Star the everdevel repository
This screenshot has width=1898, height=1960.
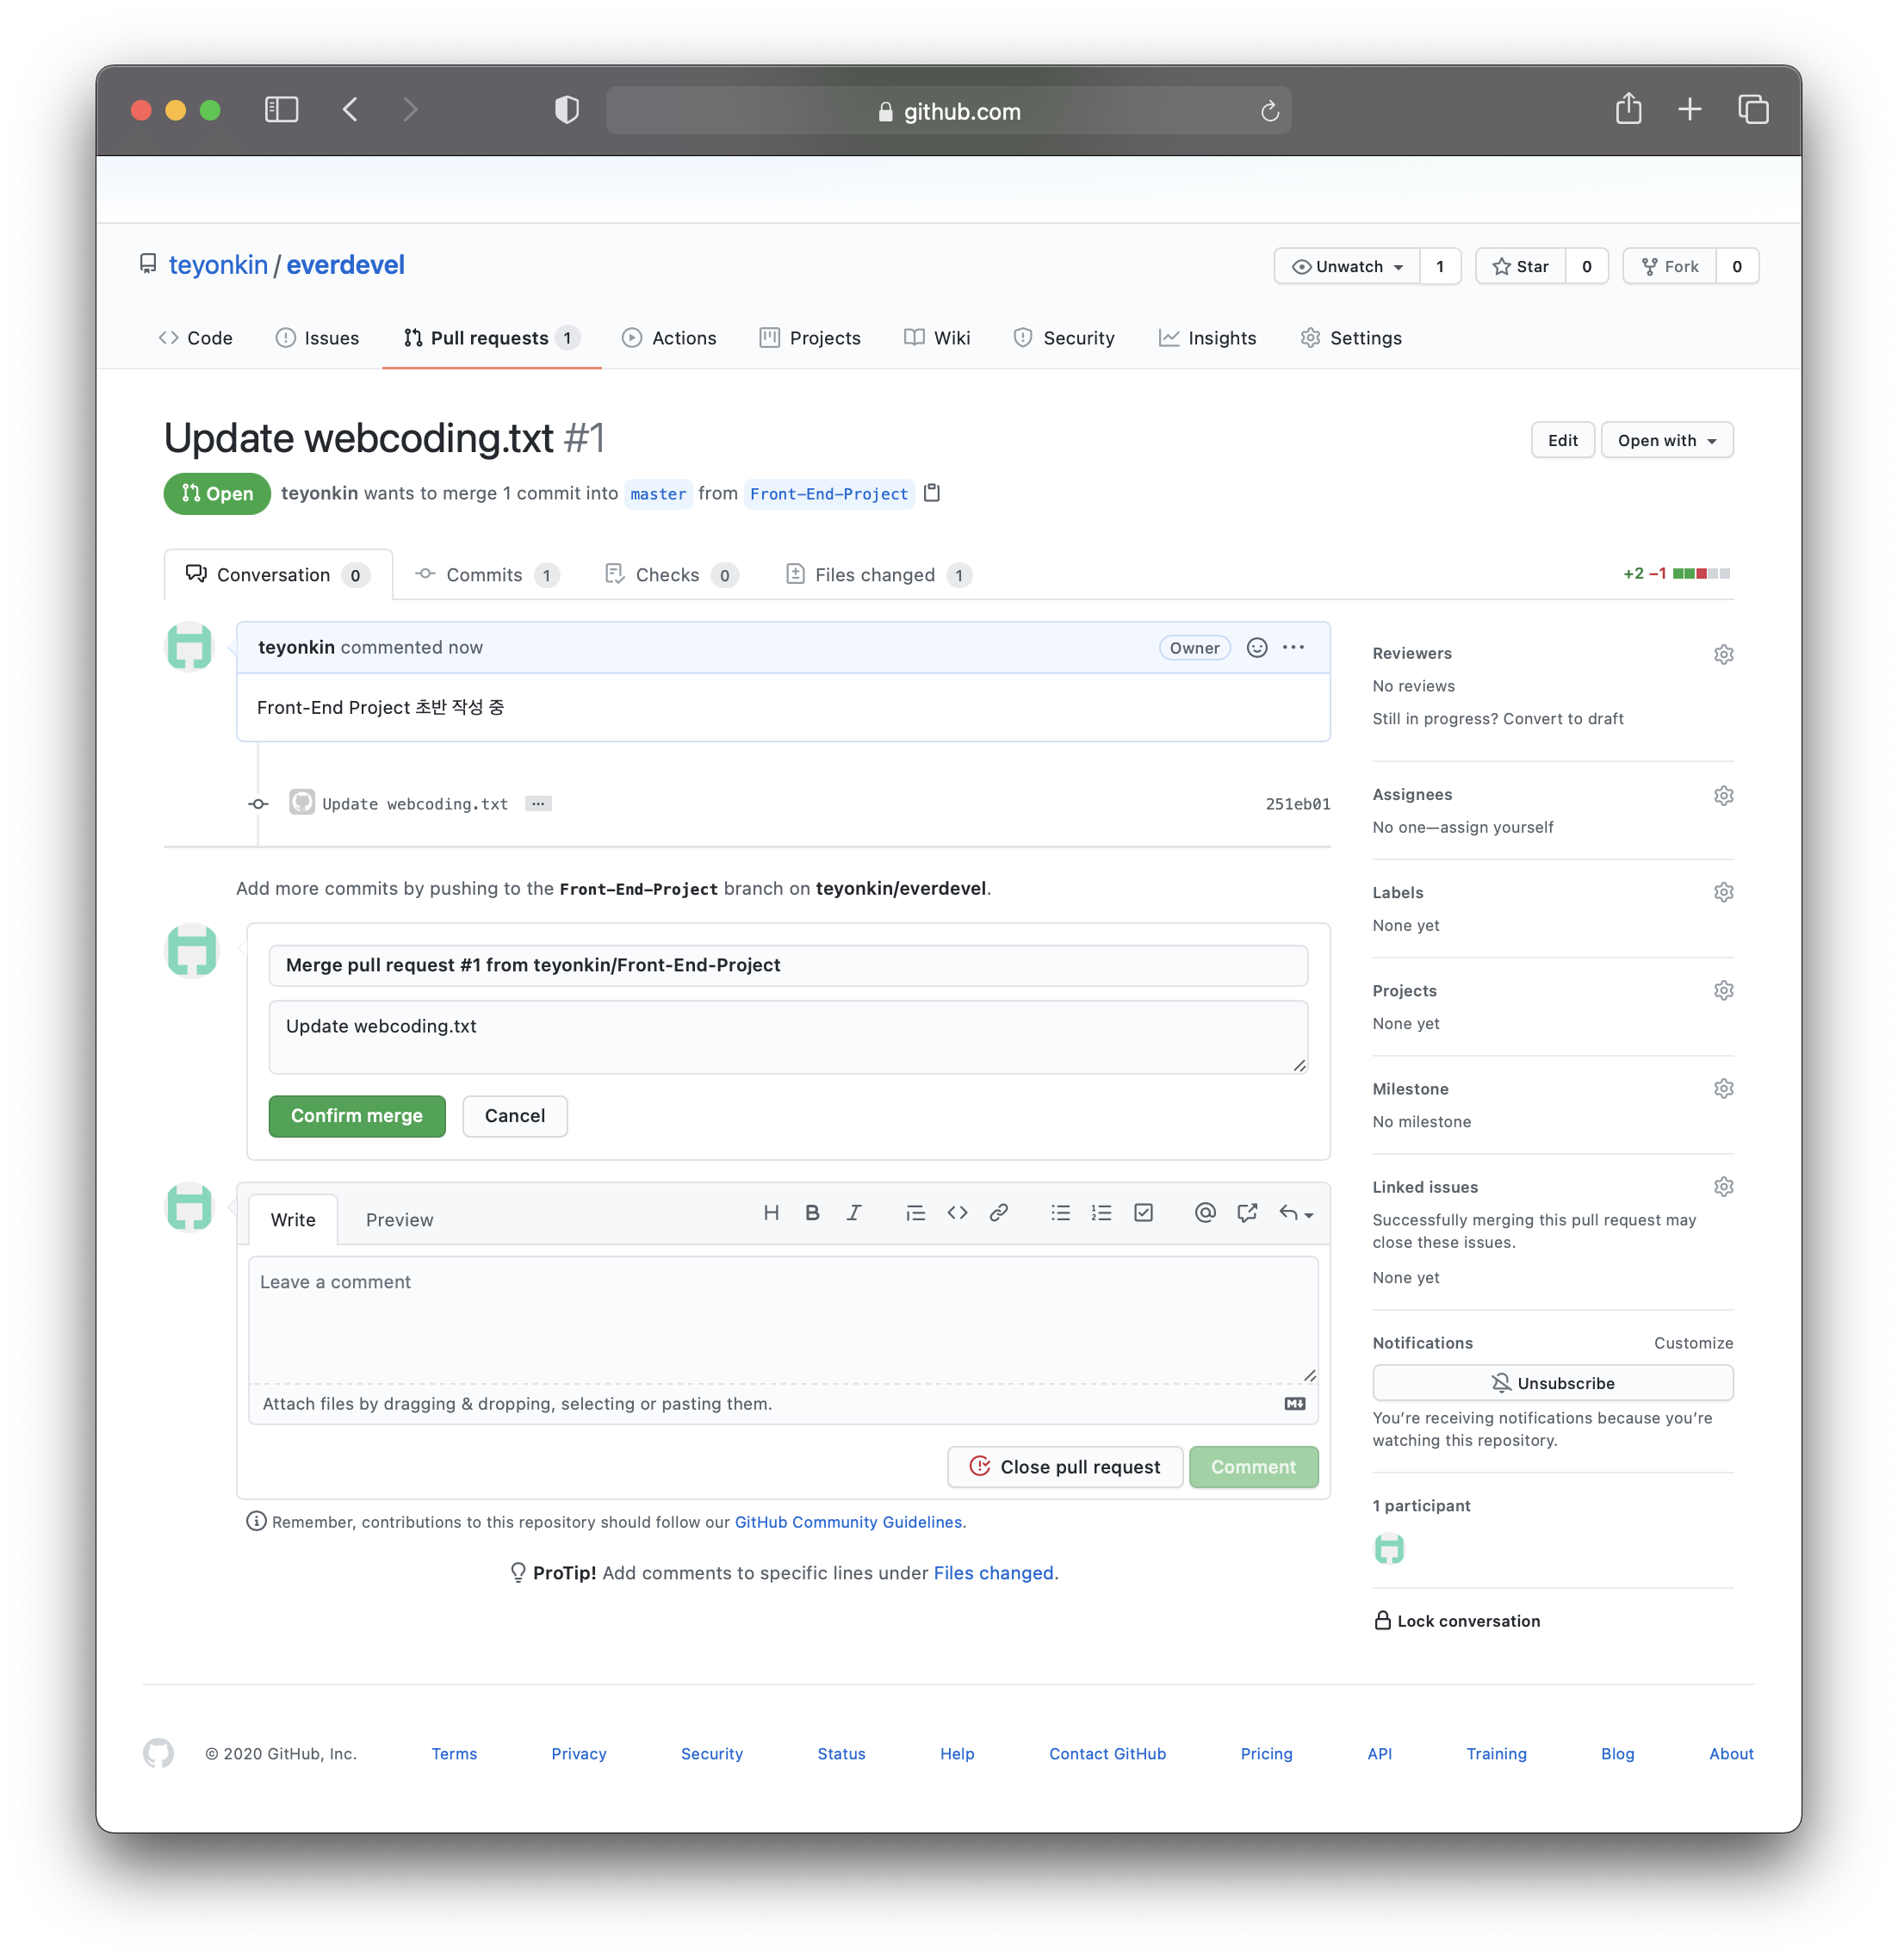coord(1520,266)
